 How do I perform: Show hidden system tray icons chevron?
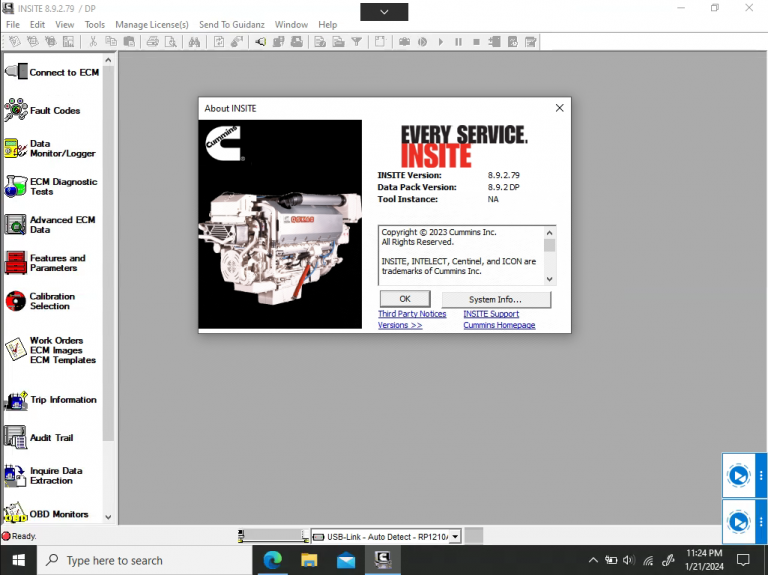tap(593, 561)
